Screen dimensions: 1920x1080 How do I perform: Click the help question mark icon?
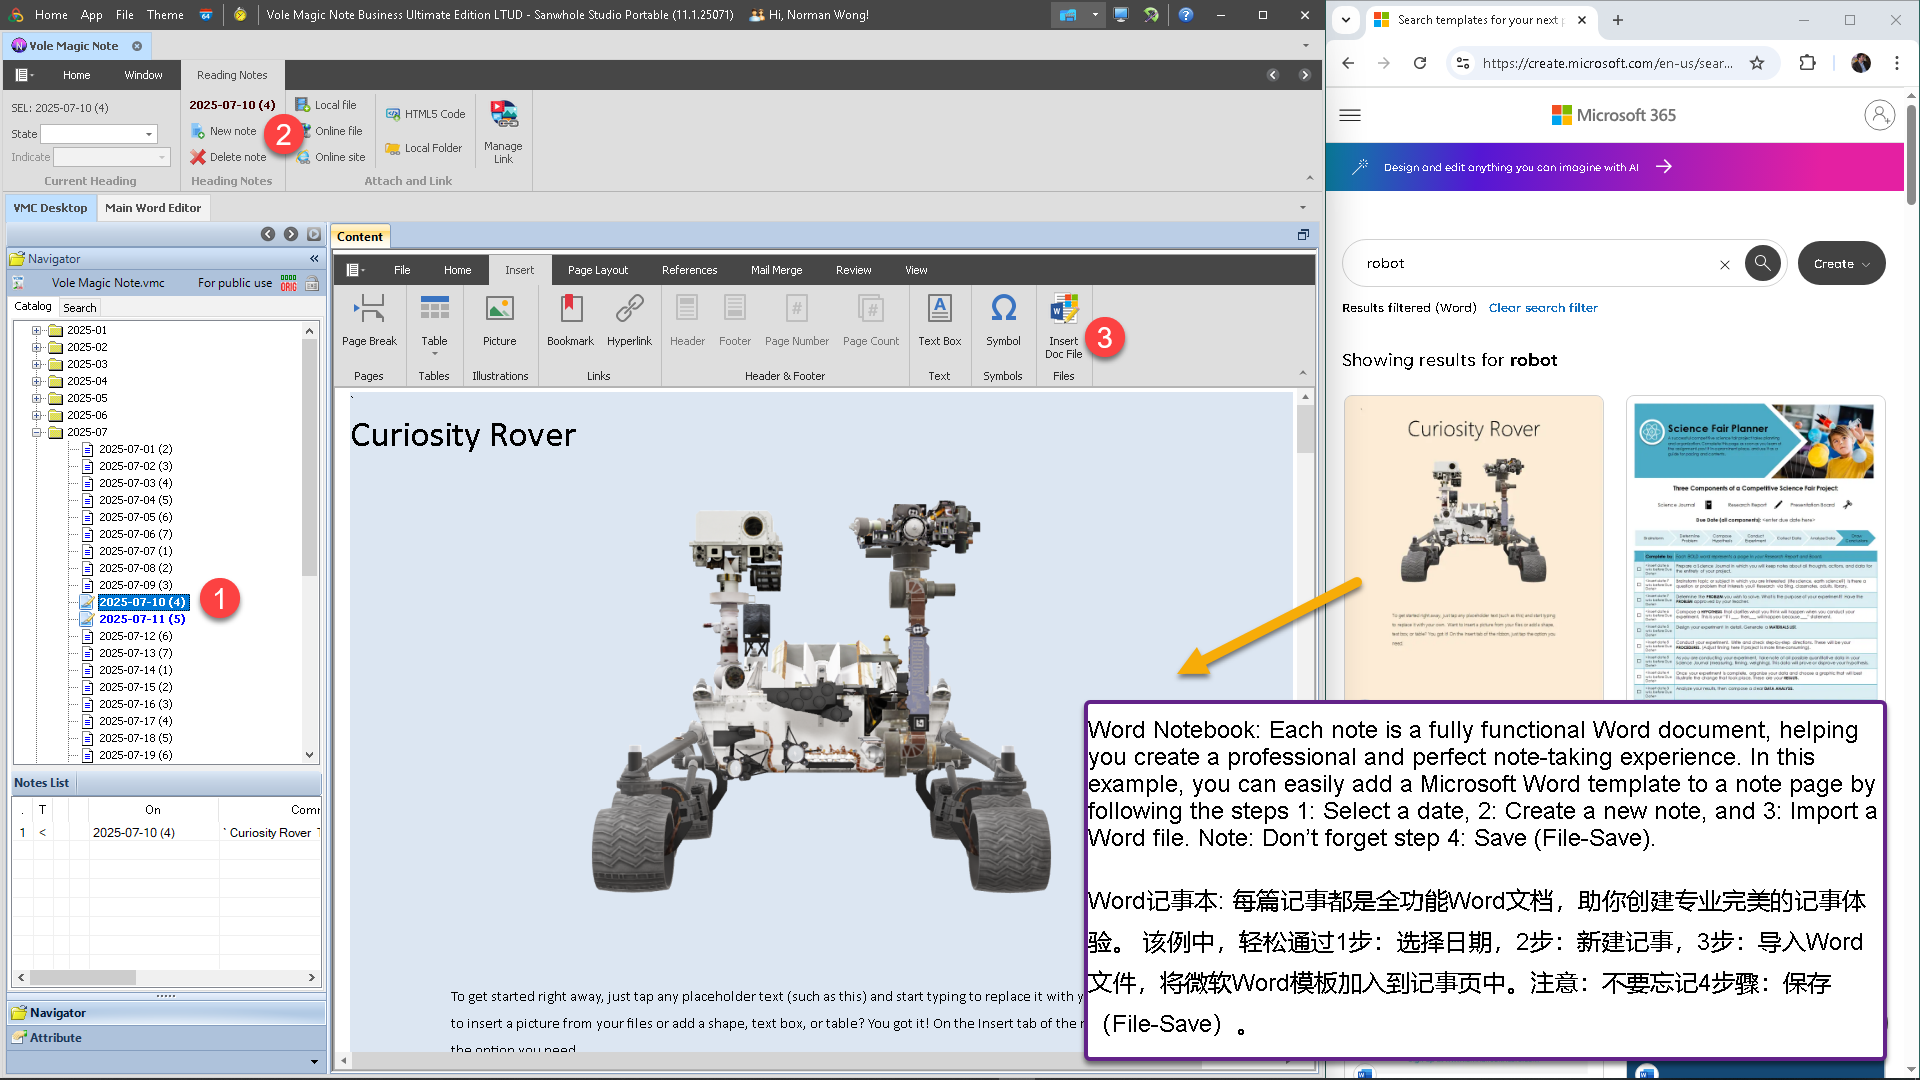tap(1185, 15)
